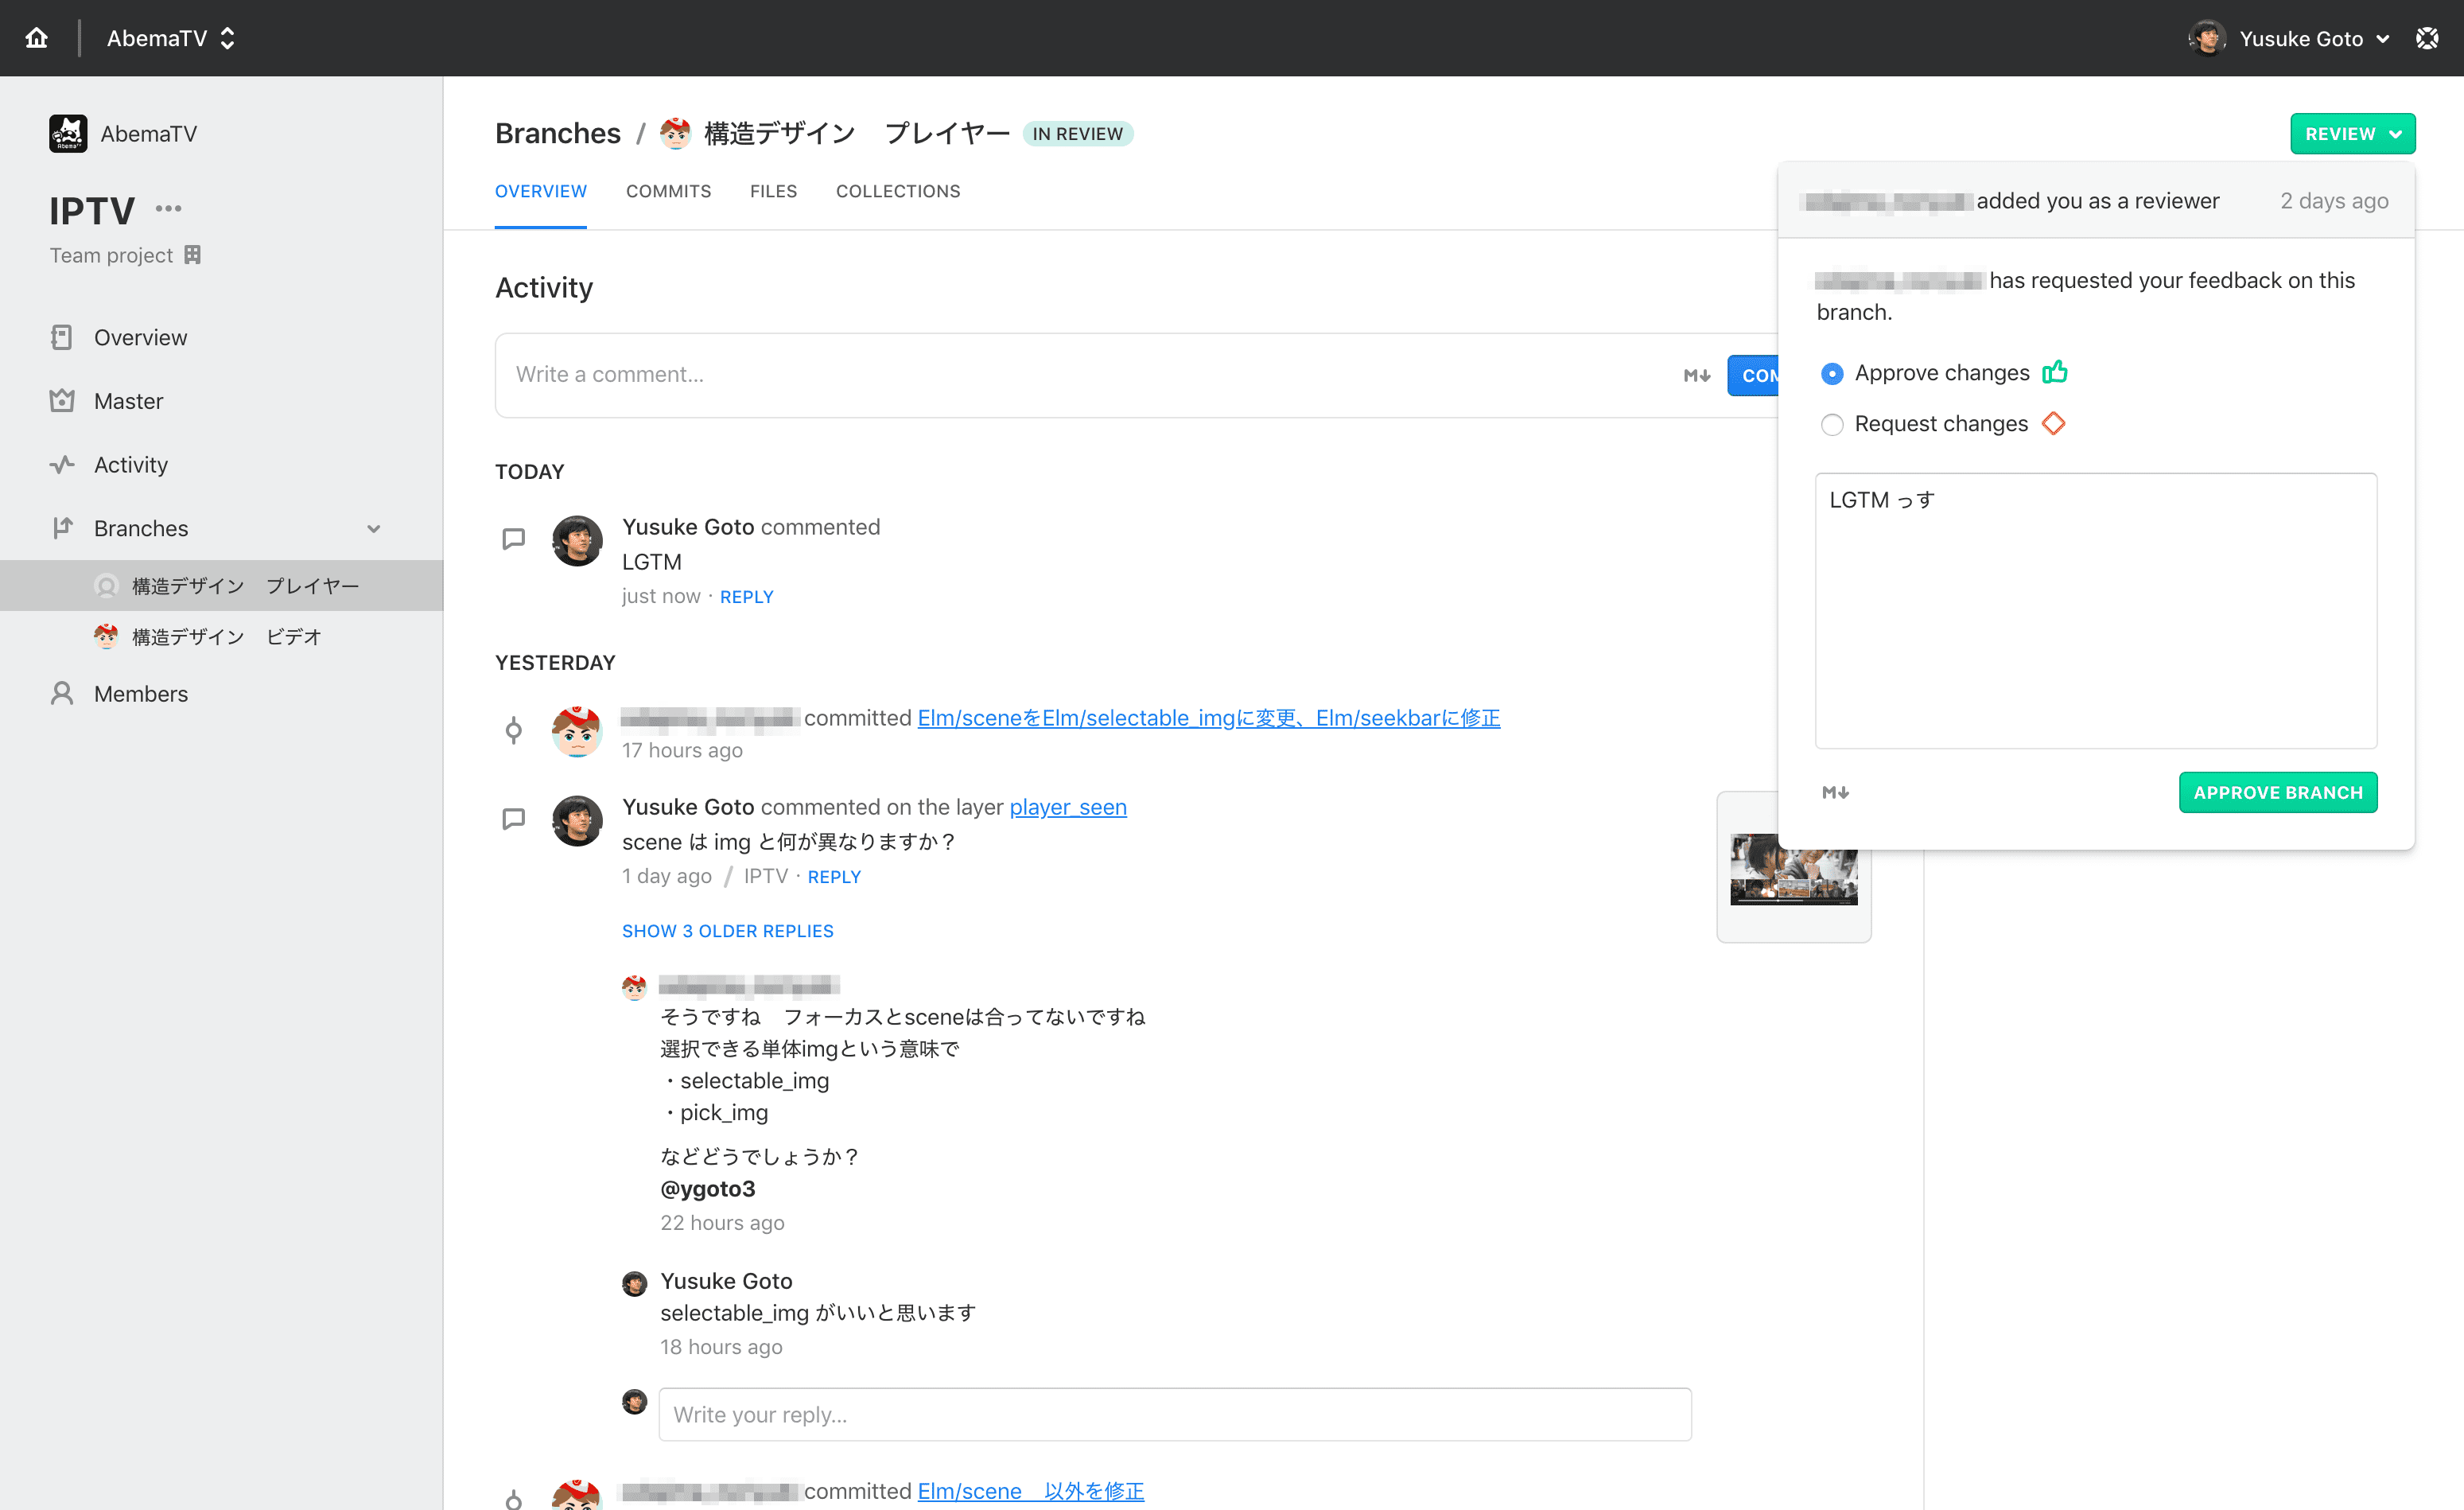Show 3 older replies in the thread
Screen dimensions: 2464x1510
point(727,930)
